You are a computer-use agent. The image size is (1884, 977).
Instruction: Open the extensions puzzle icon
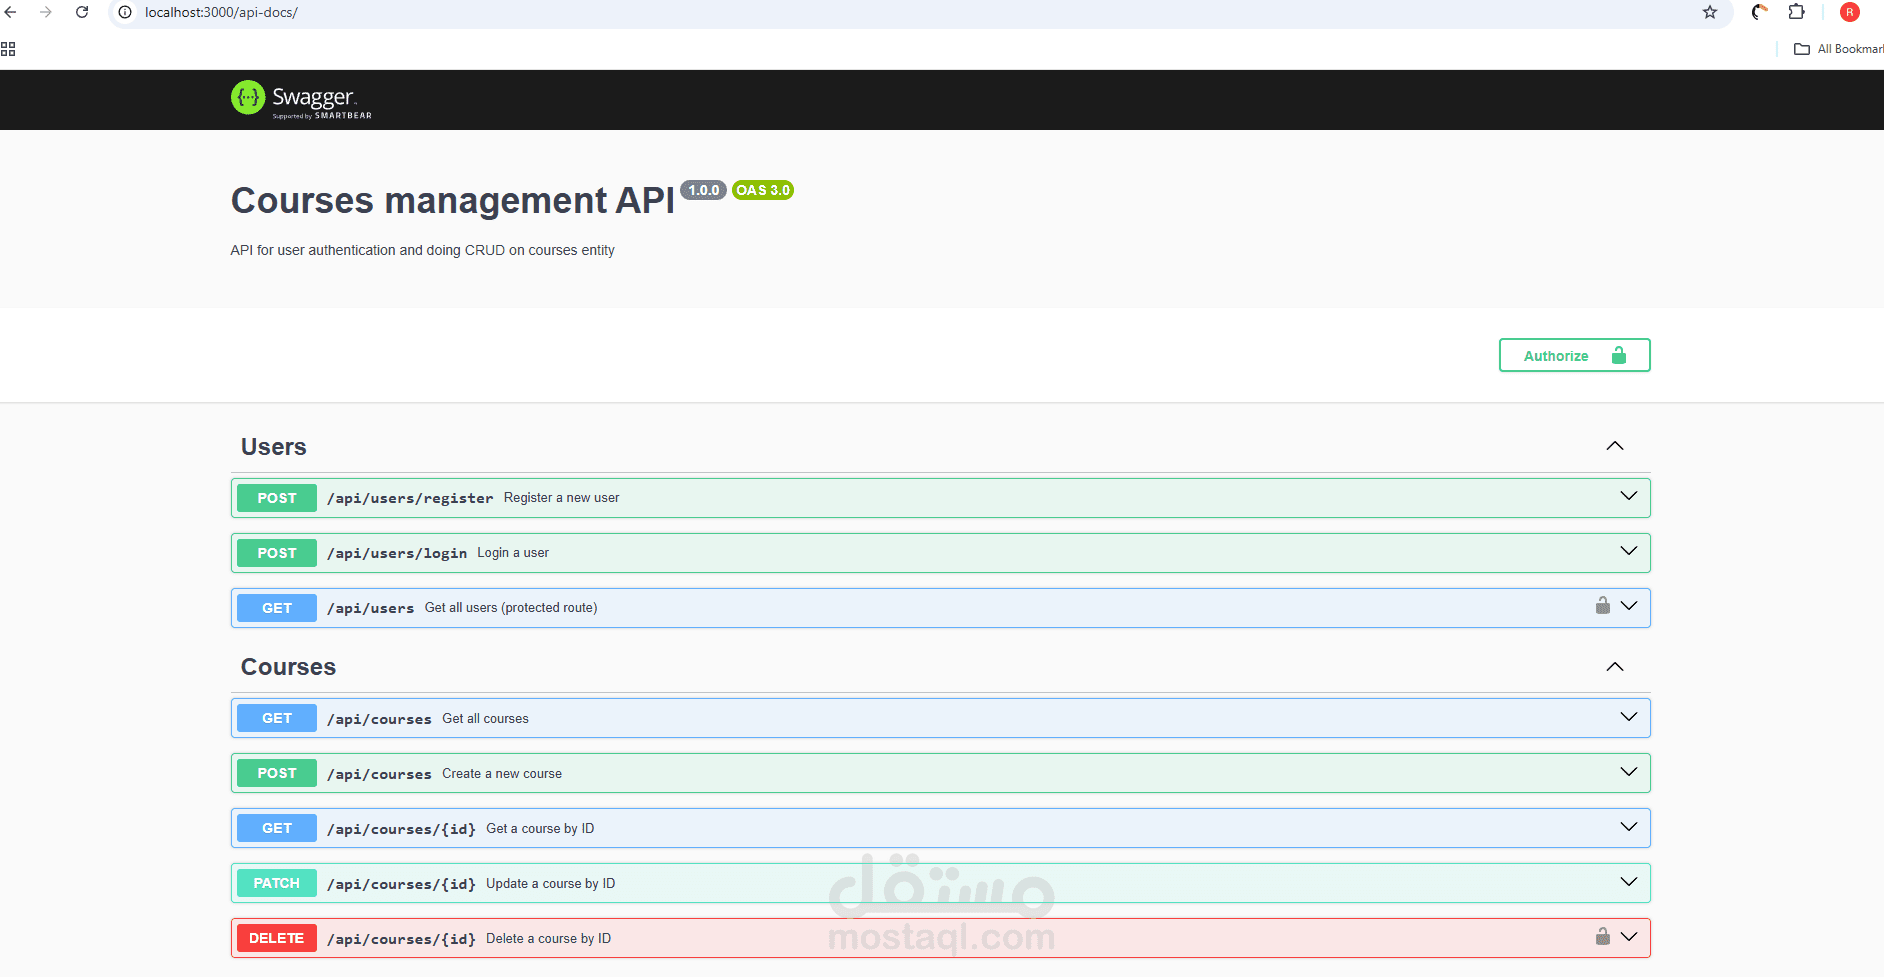tap(1797, 12)
